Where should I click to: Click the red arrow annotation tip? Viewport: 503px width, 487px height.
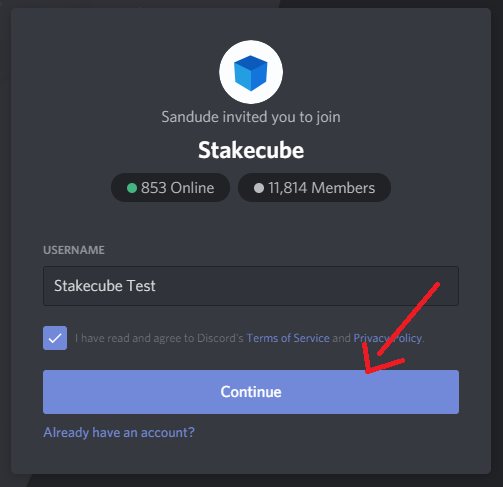point(367,371)
